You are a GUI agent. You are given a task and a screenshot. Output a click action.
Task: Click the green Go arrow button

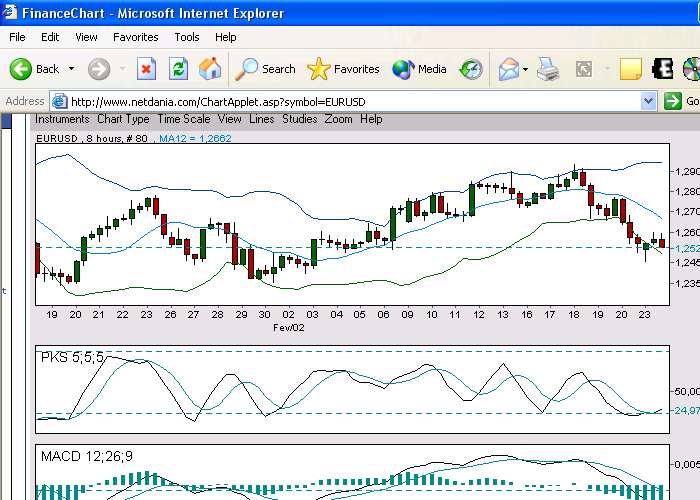tap(673, 101)
